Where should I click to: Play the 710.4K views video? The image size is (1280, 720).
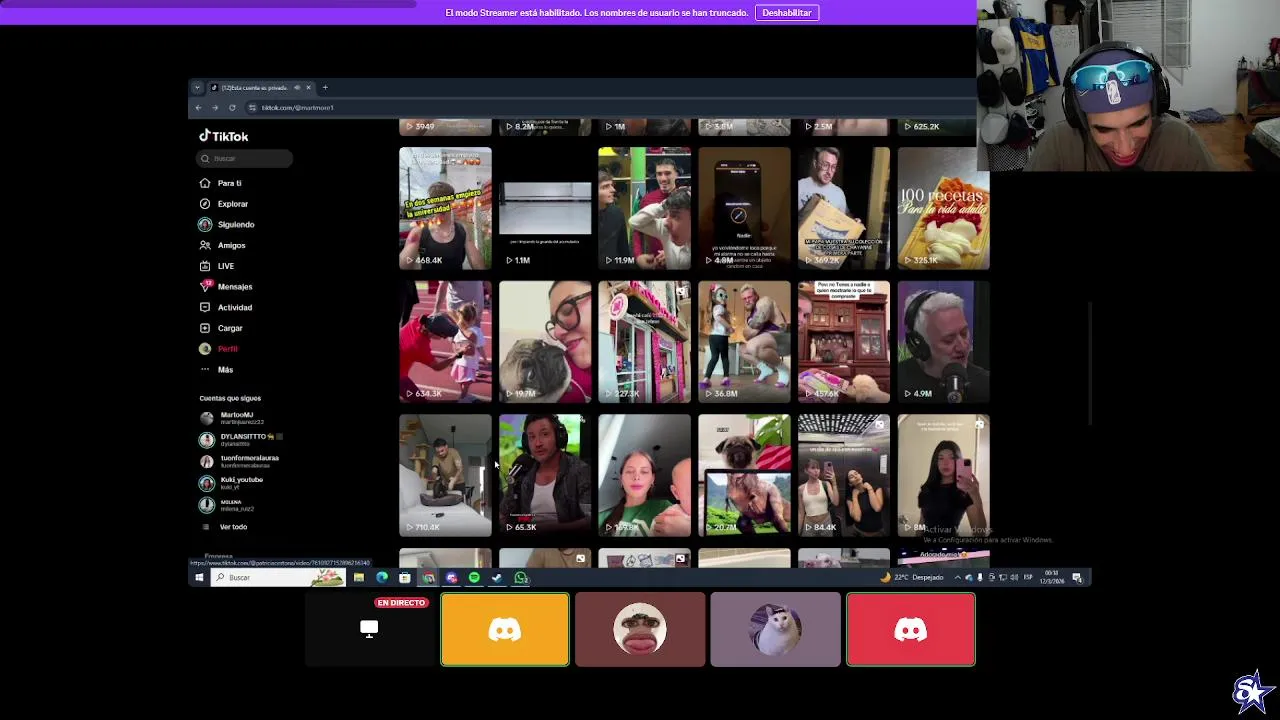coord(445,475)
